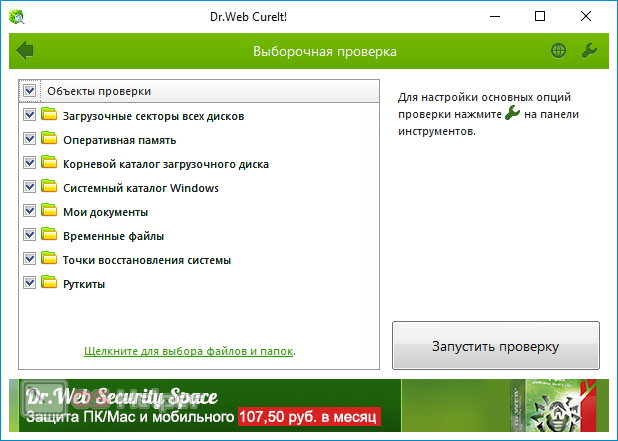Uncheck Мои документы checkbox
Screen dimensions: 618x441
click(x=30, y=211)
